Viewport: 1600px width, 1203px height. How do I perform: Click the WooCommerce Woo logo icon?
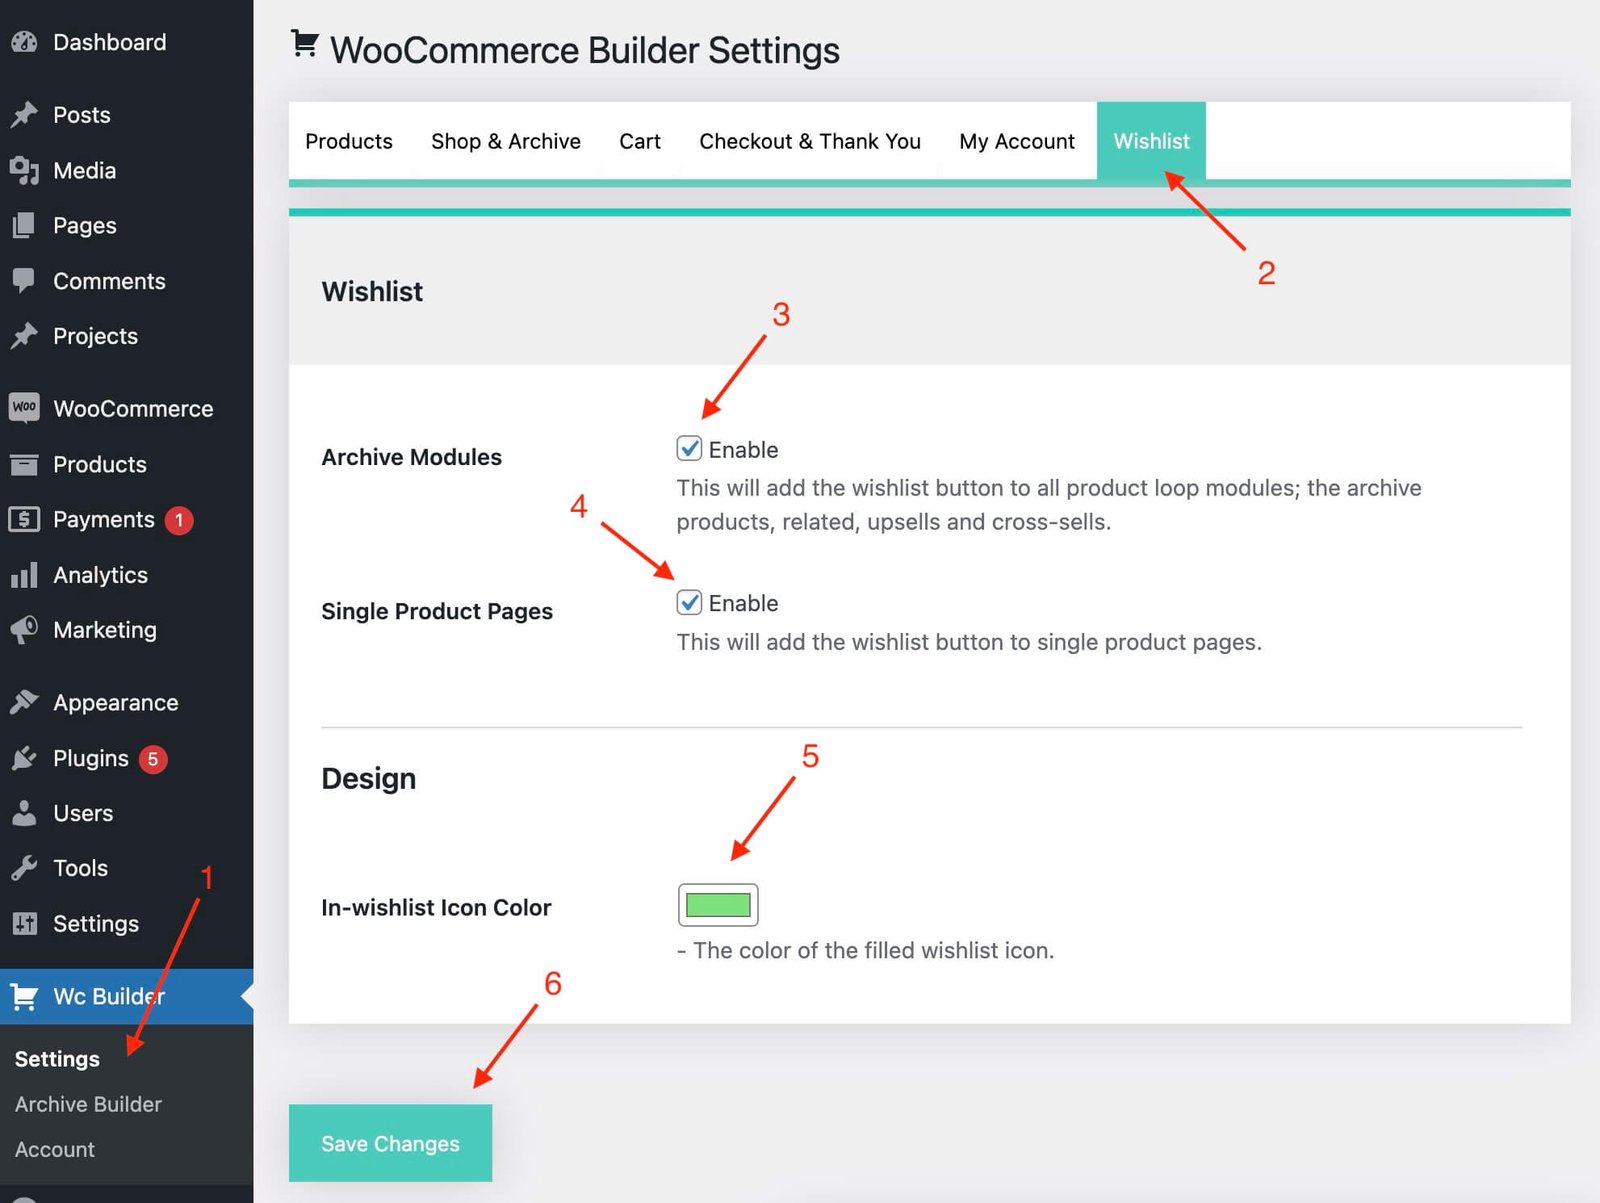(x=24, y=408)
